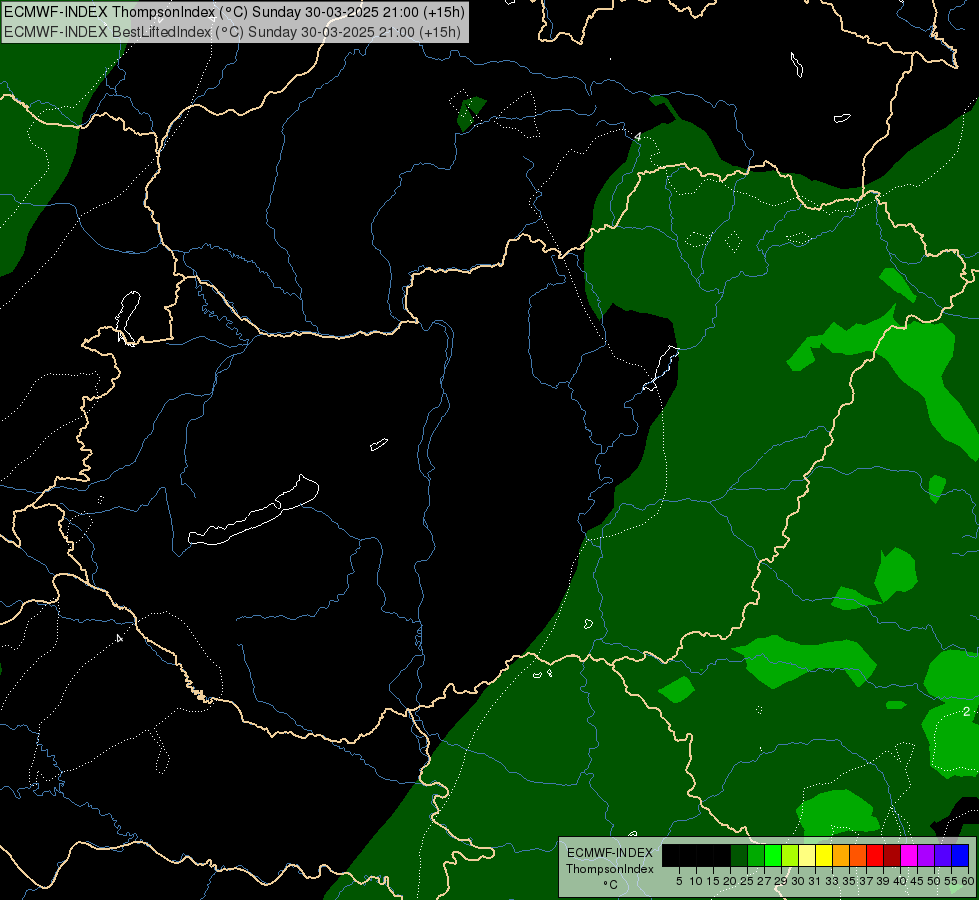Select the pure yellow 31–33 legend swatch
979x900 pixels.
(824, 855)
